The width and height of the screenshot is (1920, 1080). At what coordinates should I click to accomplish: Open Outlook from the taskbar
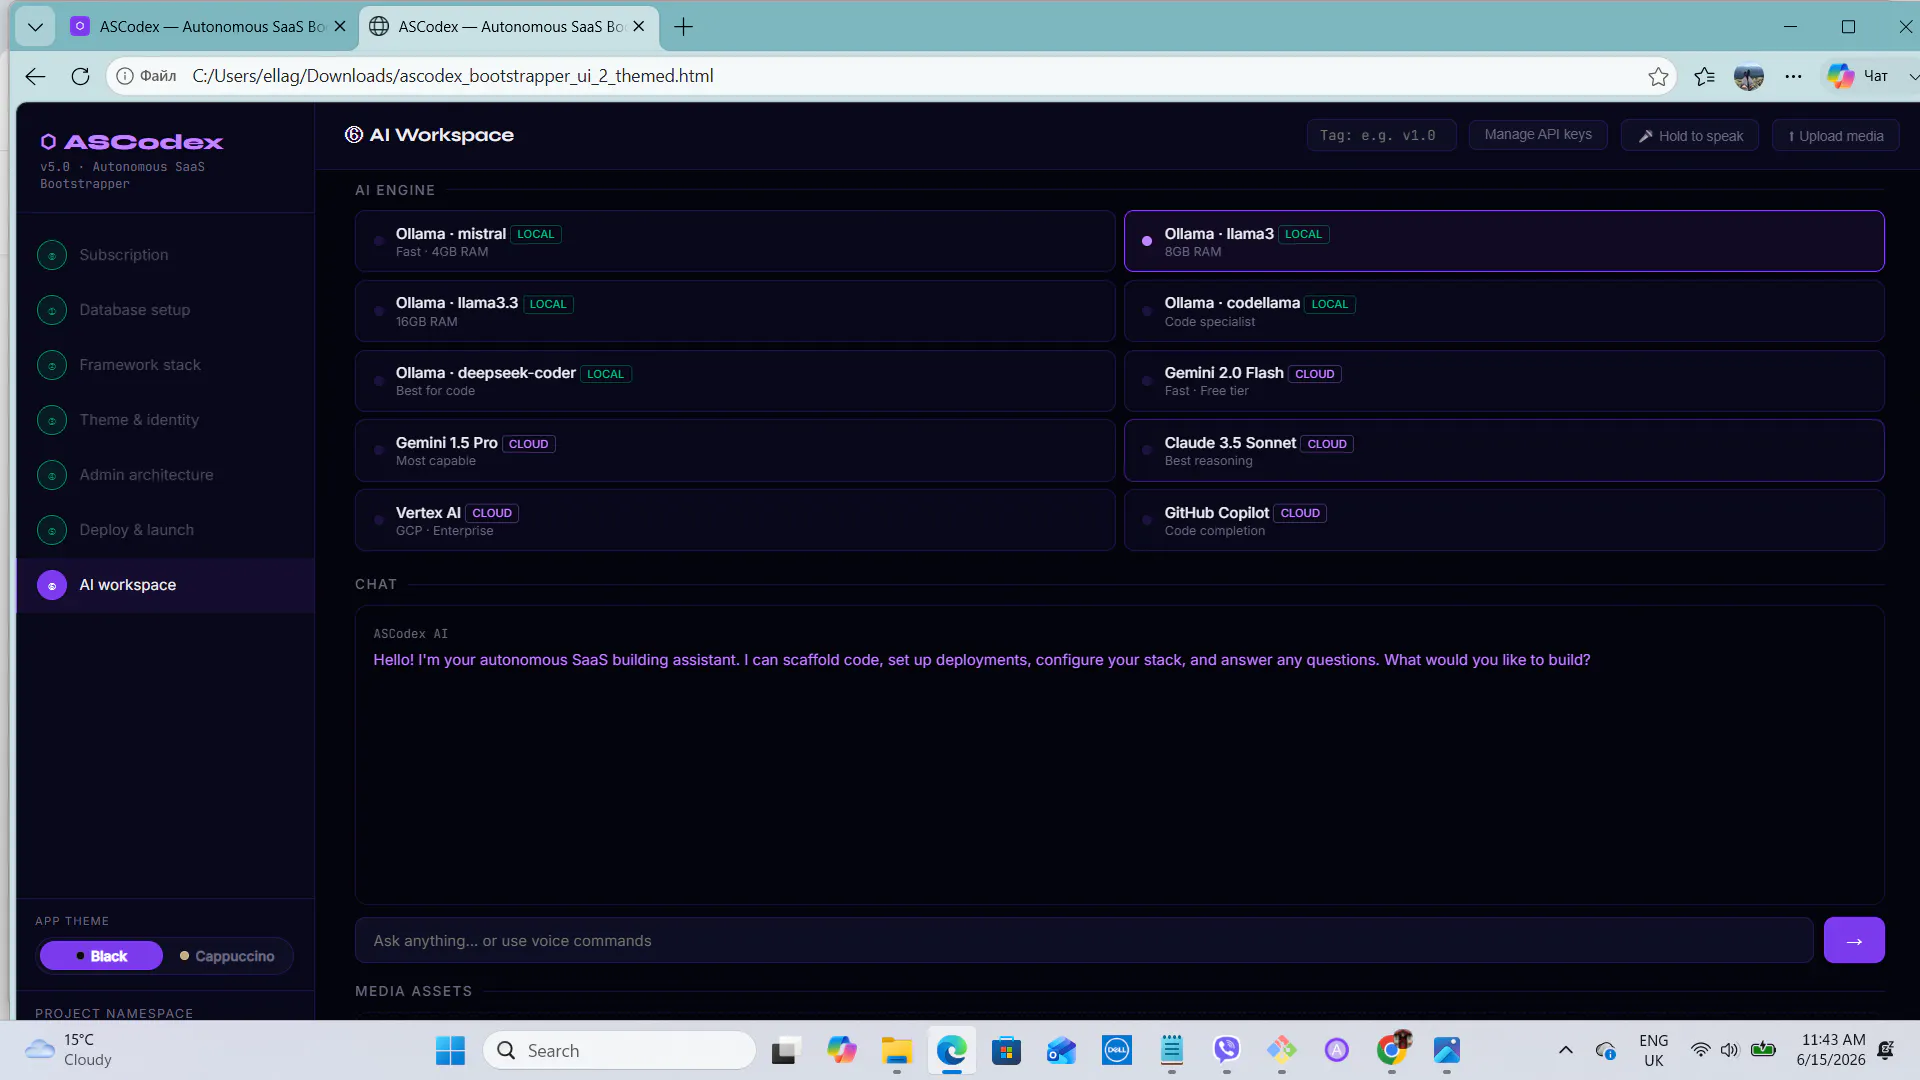coord(1062,1050)
